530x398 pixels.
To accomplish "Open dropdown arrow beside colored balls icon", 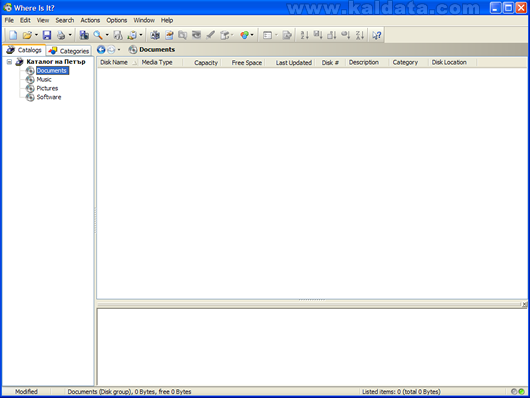I will pyautogui.click(x=252, y=35).
